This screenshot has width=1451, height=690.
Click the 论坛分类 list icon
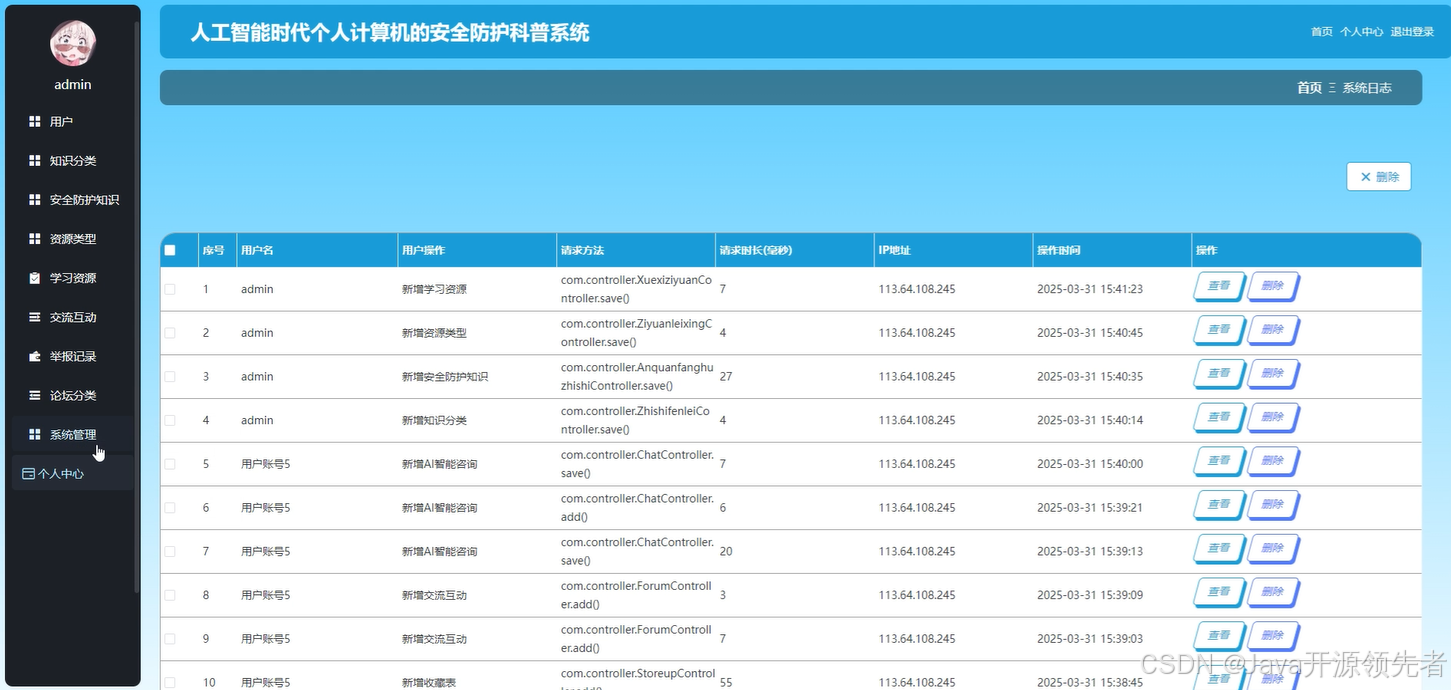(34, 395)
